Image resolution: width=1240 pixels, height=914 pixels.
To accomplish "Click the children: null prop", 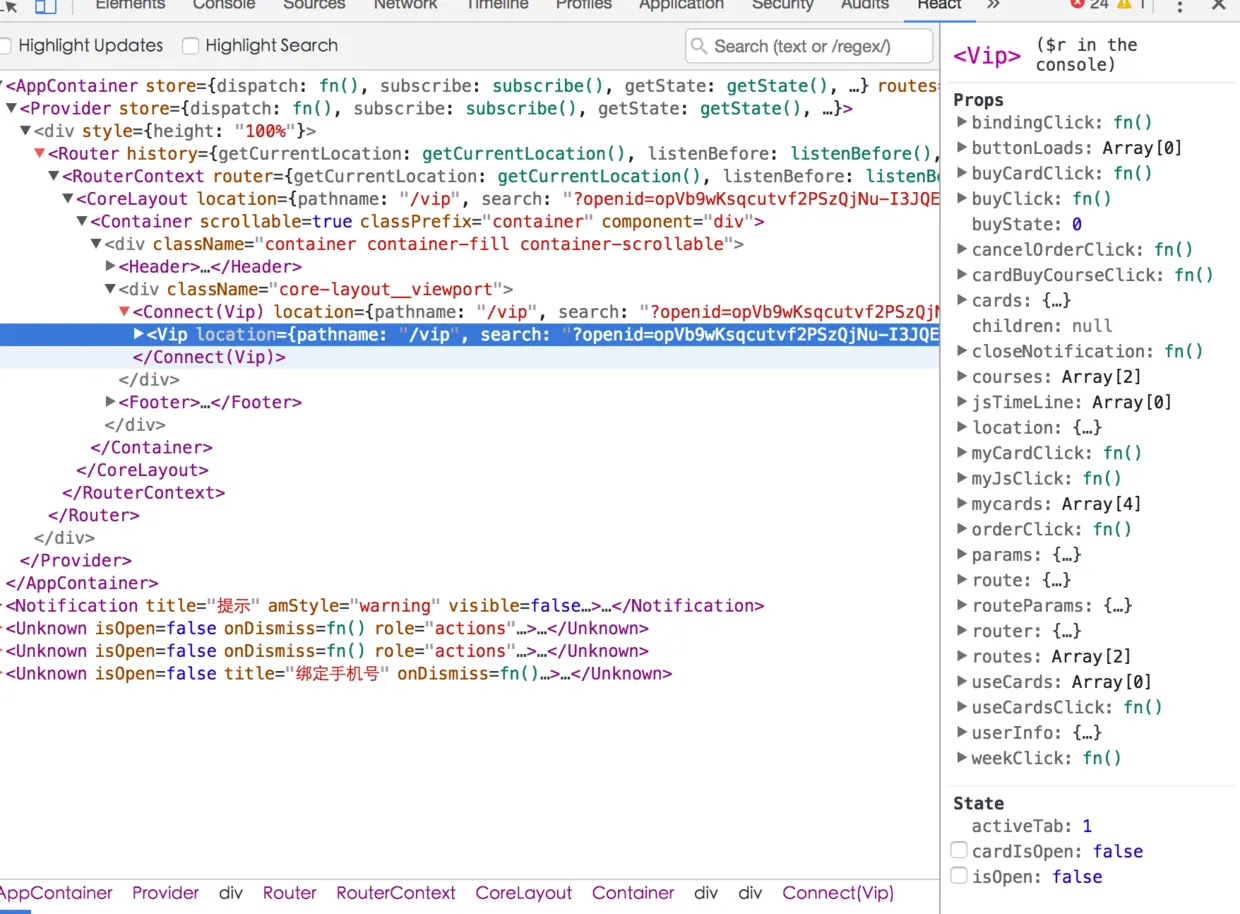I will (x=1042, y=326).
